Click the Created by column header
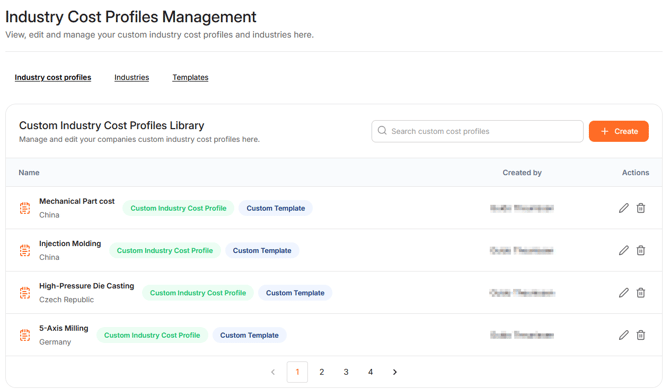 pyautogui.click(x=522, y=173)
